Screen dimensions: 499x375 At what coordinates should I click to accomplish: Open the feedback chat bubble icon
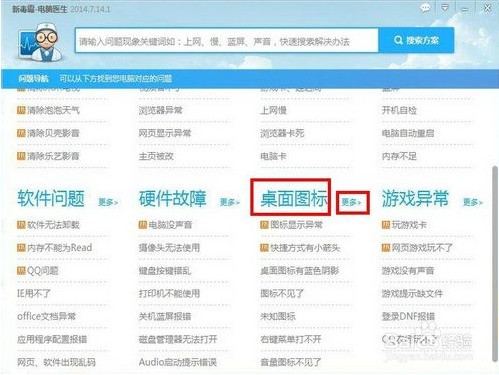425,8
